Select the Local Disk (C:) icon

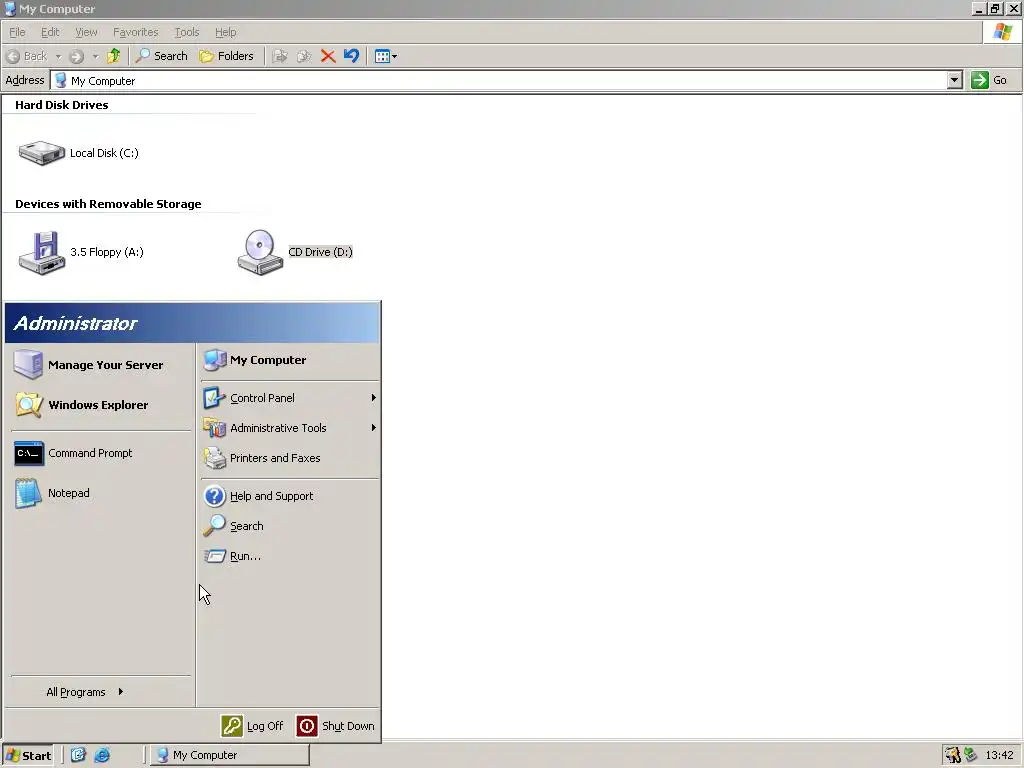pyautogui.click(x=41, y=153)
